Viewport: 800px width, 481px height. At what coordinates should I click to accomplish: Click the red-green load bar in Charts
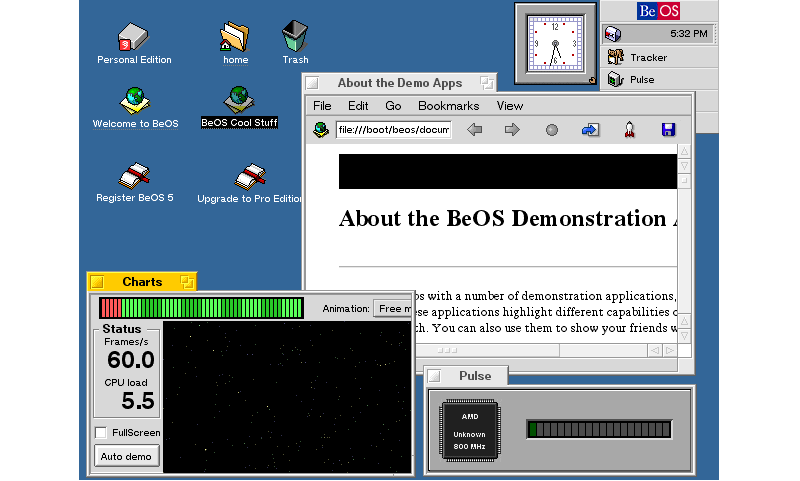pos(202,309)
